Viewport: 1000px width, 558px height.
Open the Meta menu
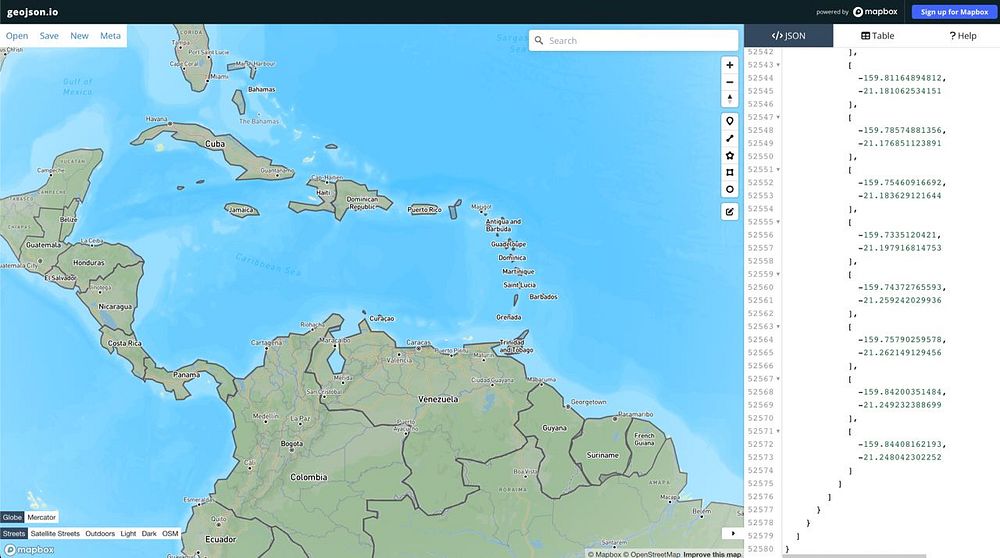tap(110, 36)
